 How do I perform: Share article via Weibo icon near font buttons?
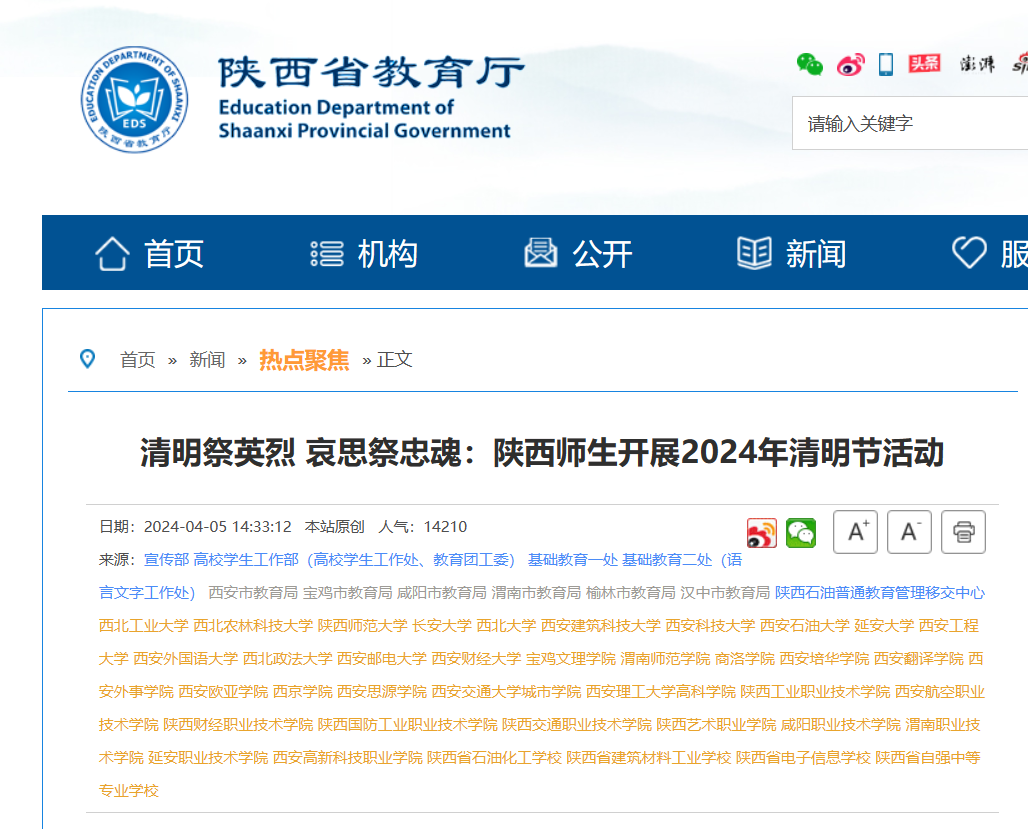tap(762, 533)
